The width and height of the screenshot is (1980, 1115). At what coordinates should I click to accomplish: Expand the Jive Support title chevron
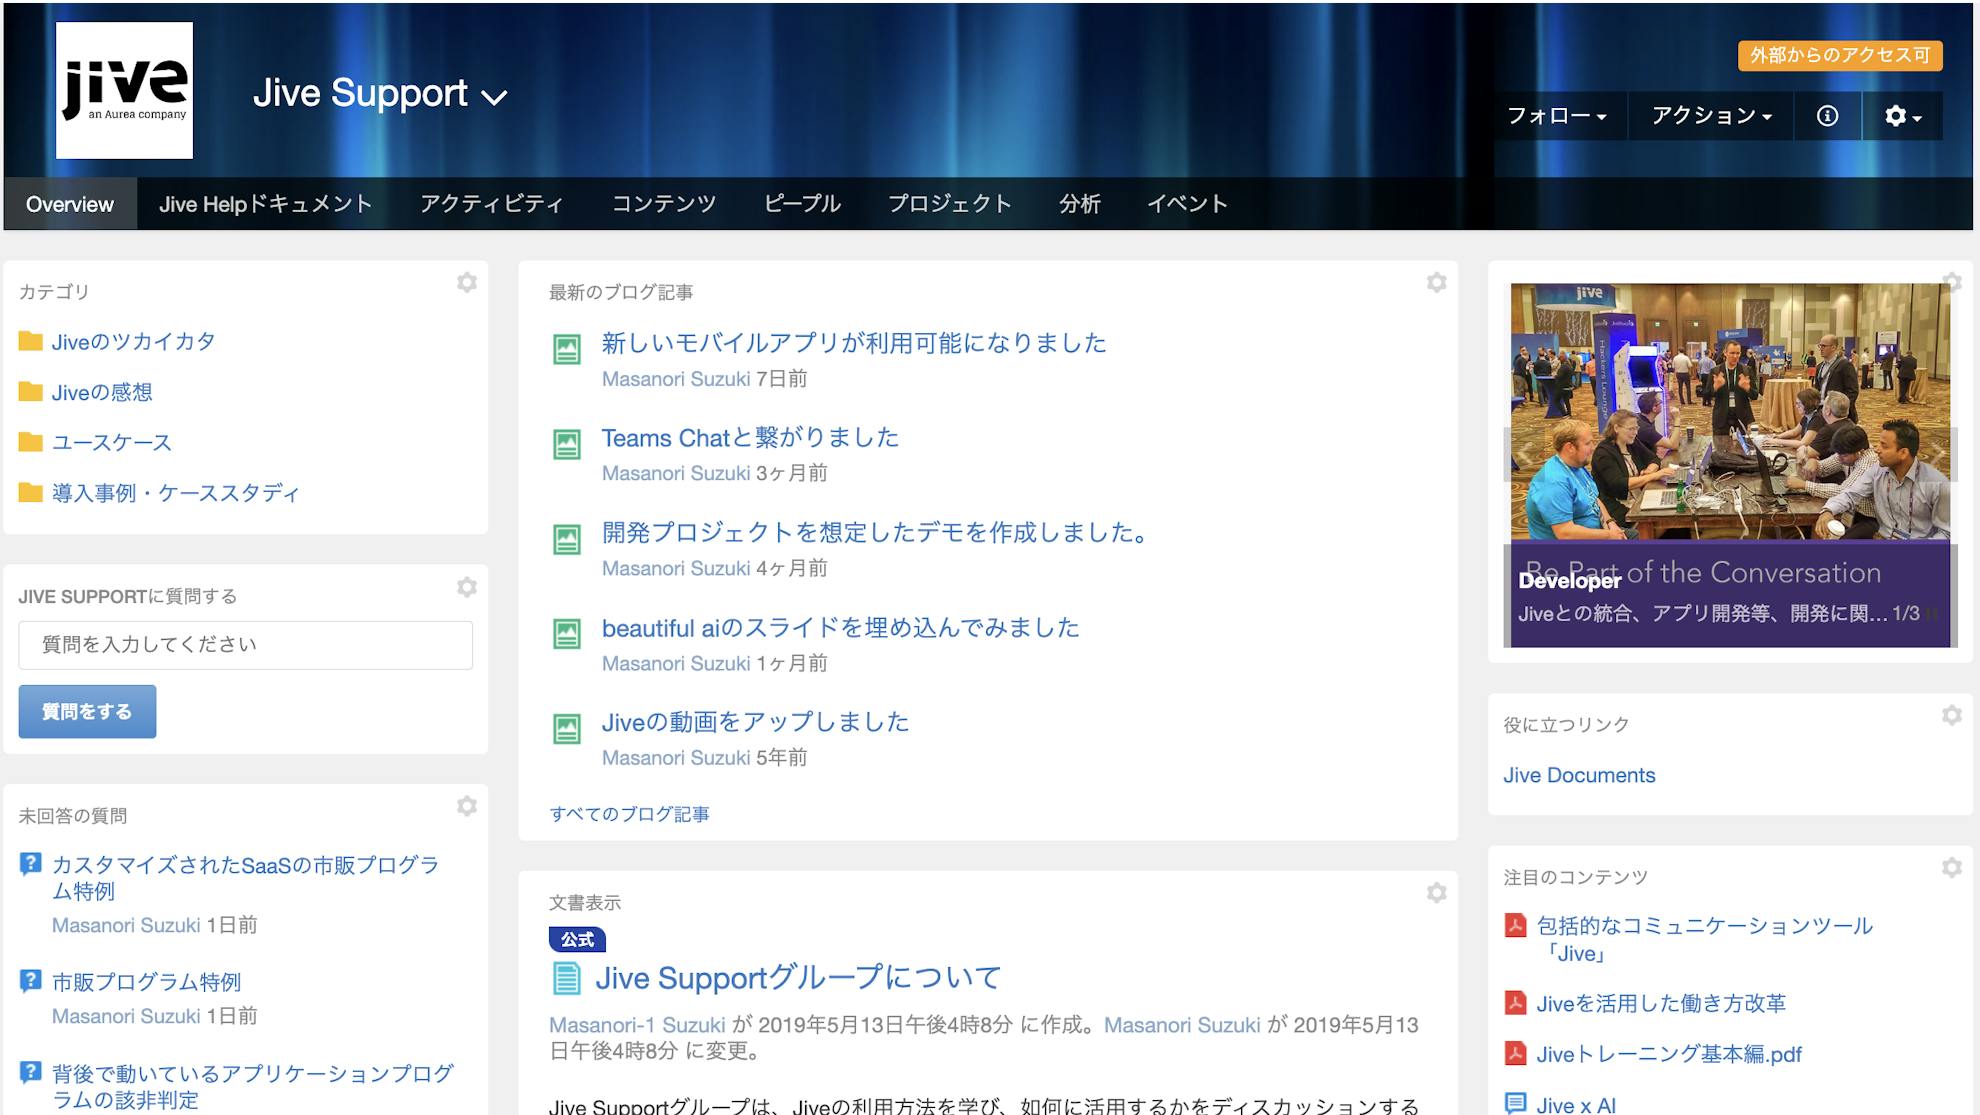point(494,97)
